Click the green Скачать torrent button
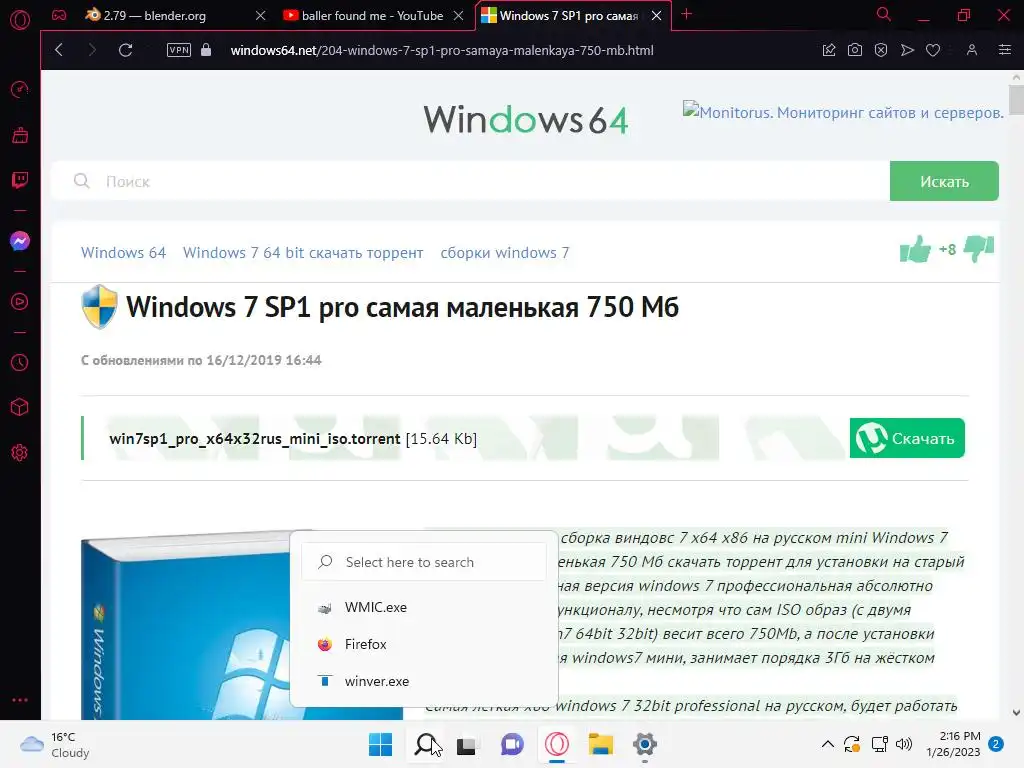Image resolution: width=1024 pixels, height=768 pixels. pos(907,438)
